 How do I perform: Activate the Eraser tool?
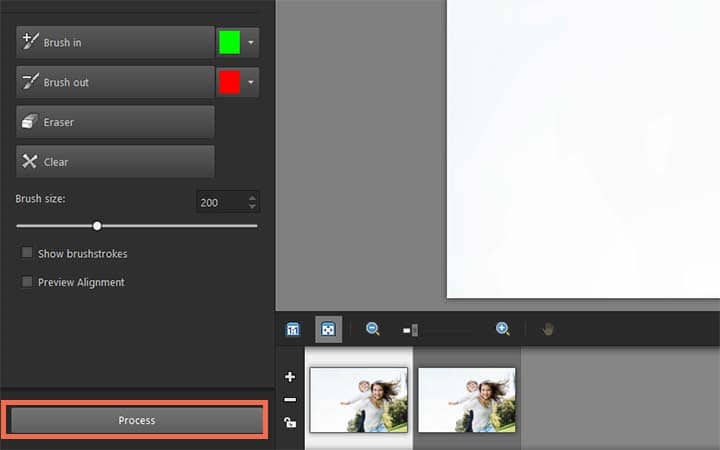click(x=115, y=122)
